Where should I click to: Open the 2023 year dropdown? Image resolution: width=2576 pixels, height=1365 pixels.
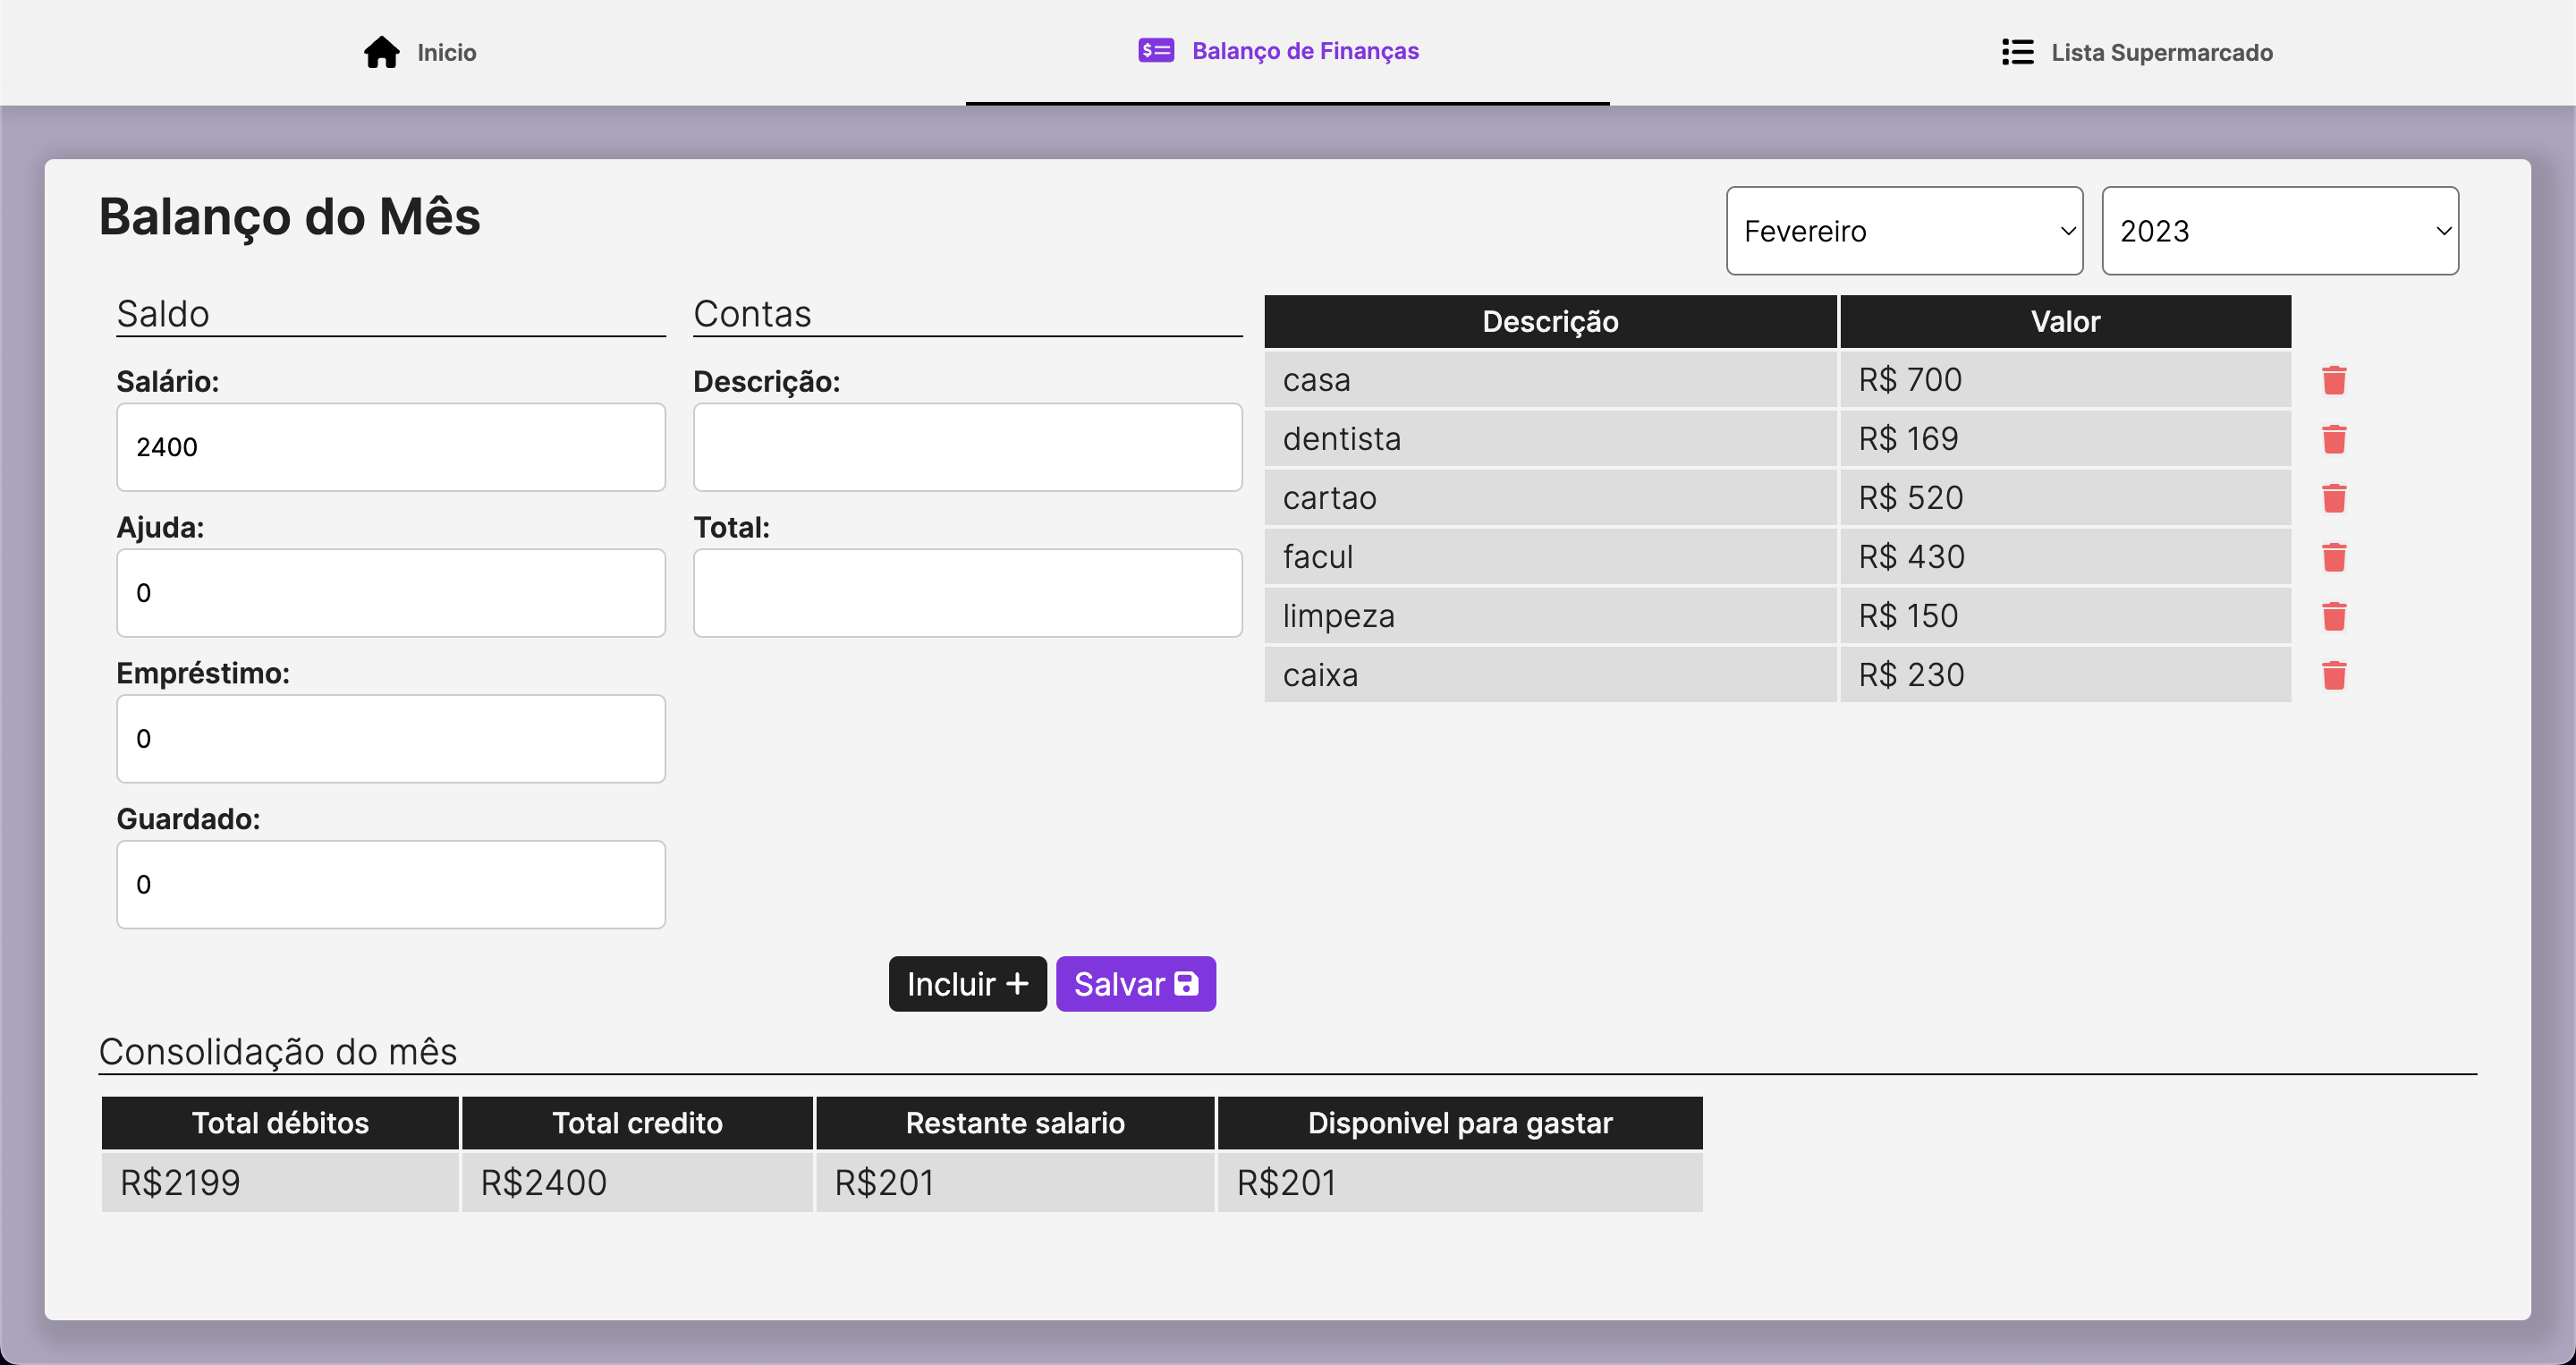(2279, 231)
